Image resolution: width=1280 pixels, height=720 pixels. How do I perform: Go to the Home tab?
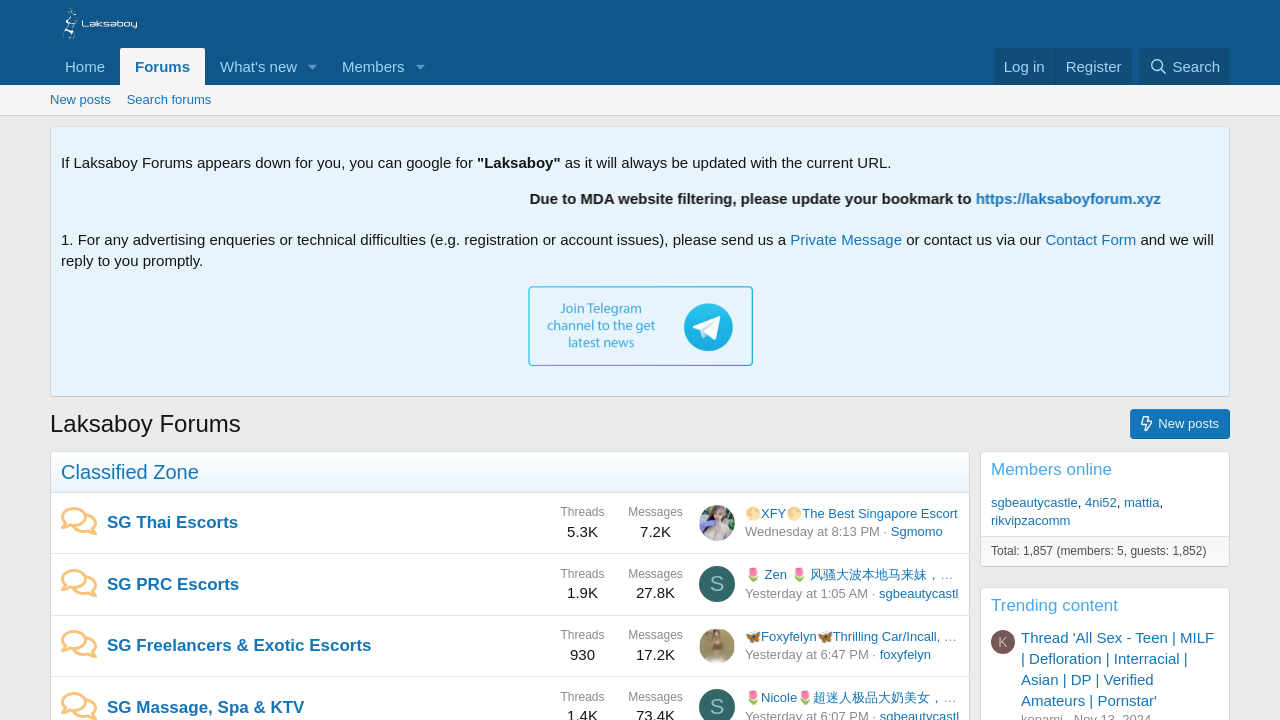pyautogui.click(x=85, y=67)
